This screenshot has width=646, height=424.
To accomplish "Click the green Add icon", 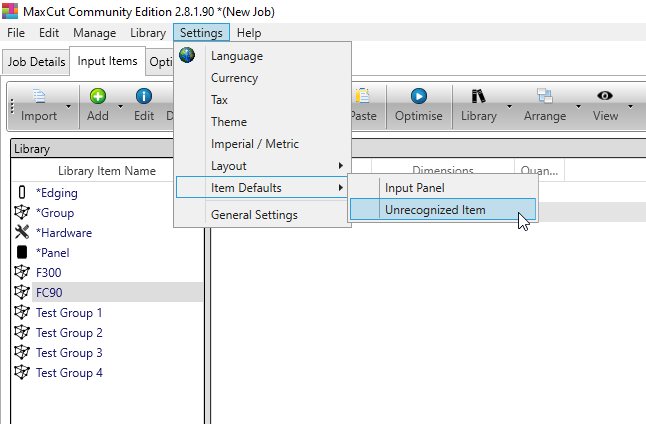I will [98, 96].
